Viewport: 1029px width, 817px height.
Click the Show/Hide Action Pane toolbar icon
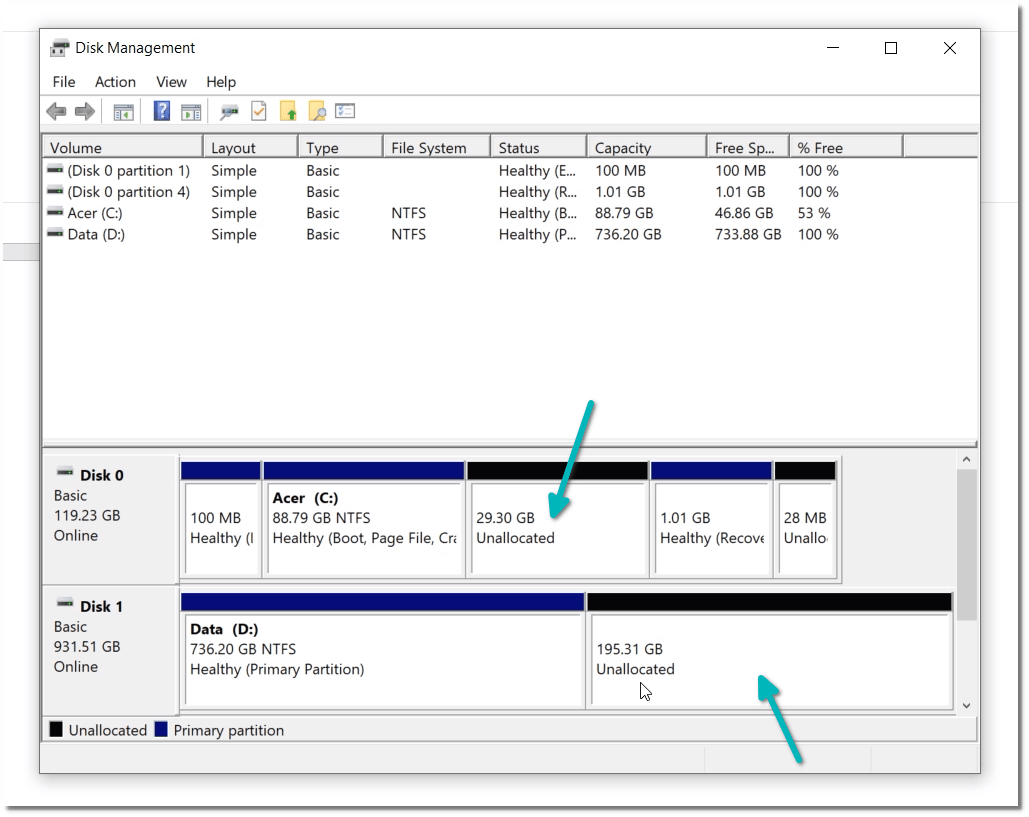tap(190, 110)
